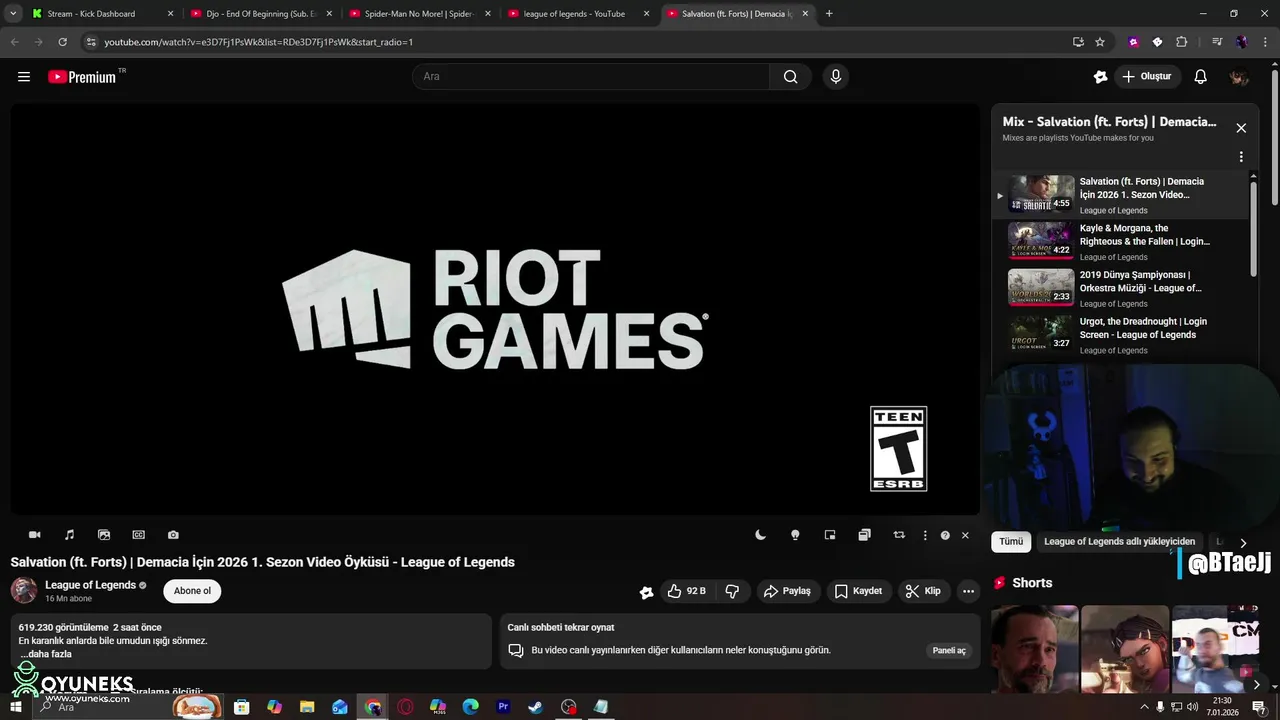Click the video camera icon below the player

[x=35, y=535]
